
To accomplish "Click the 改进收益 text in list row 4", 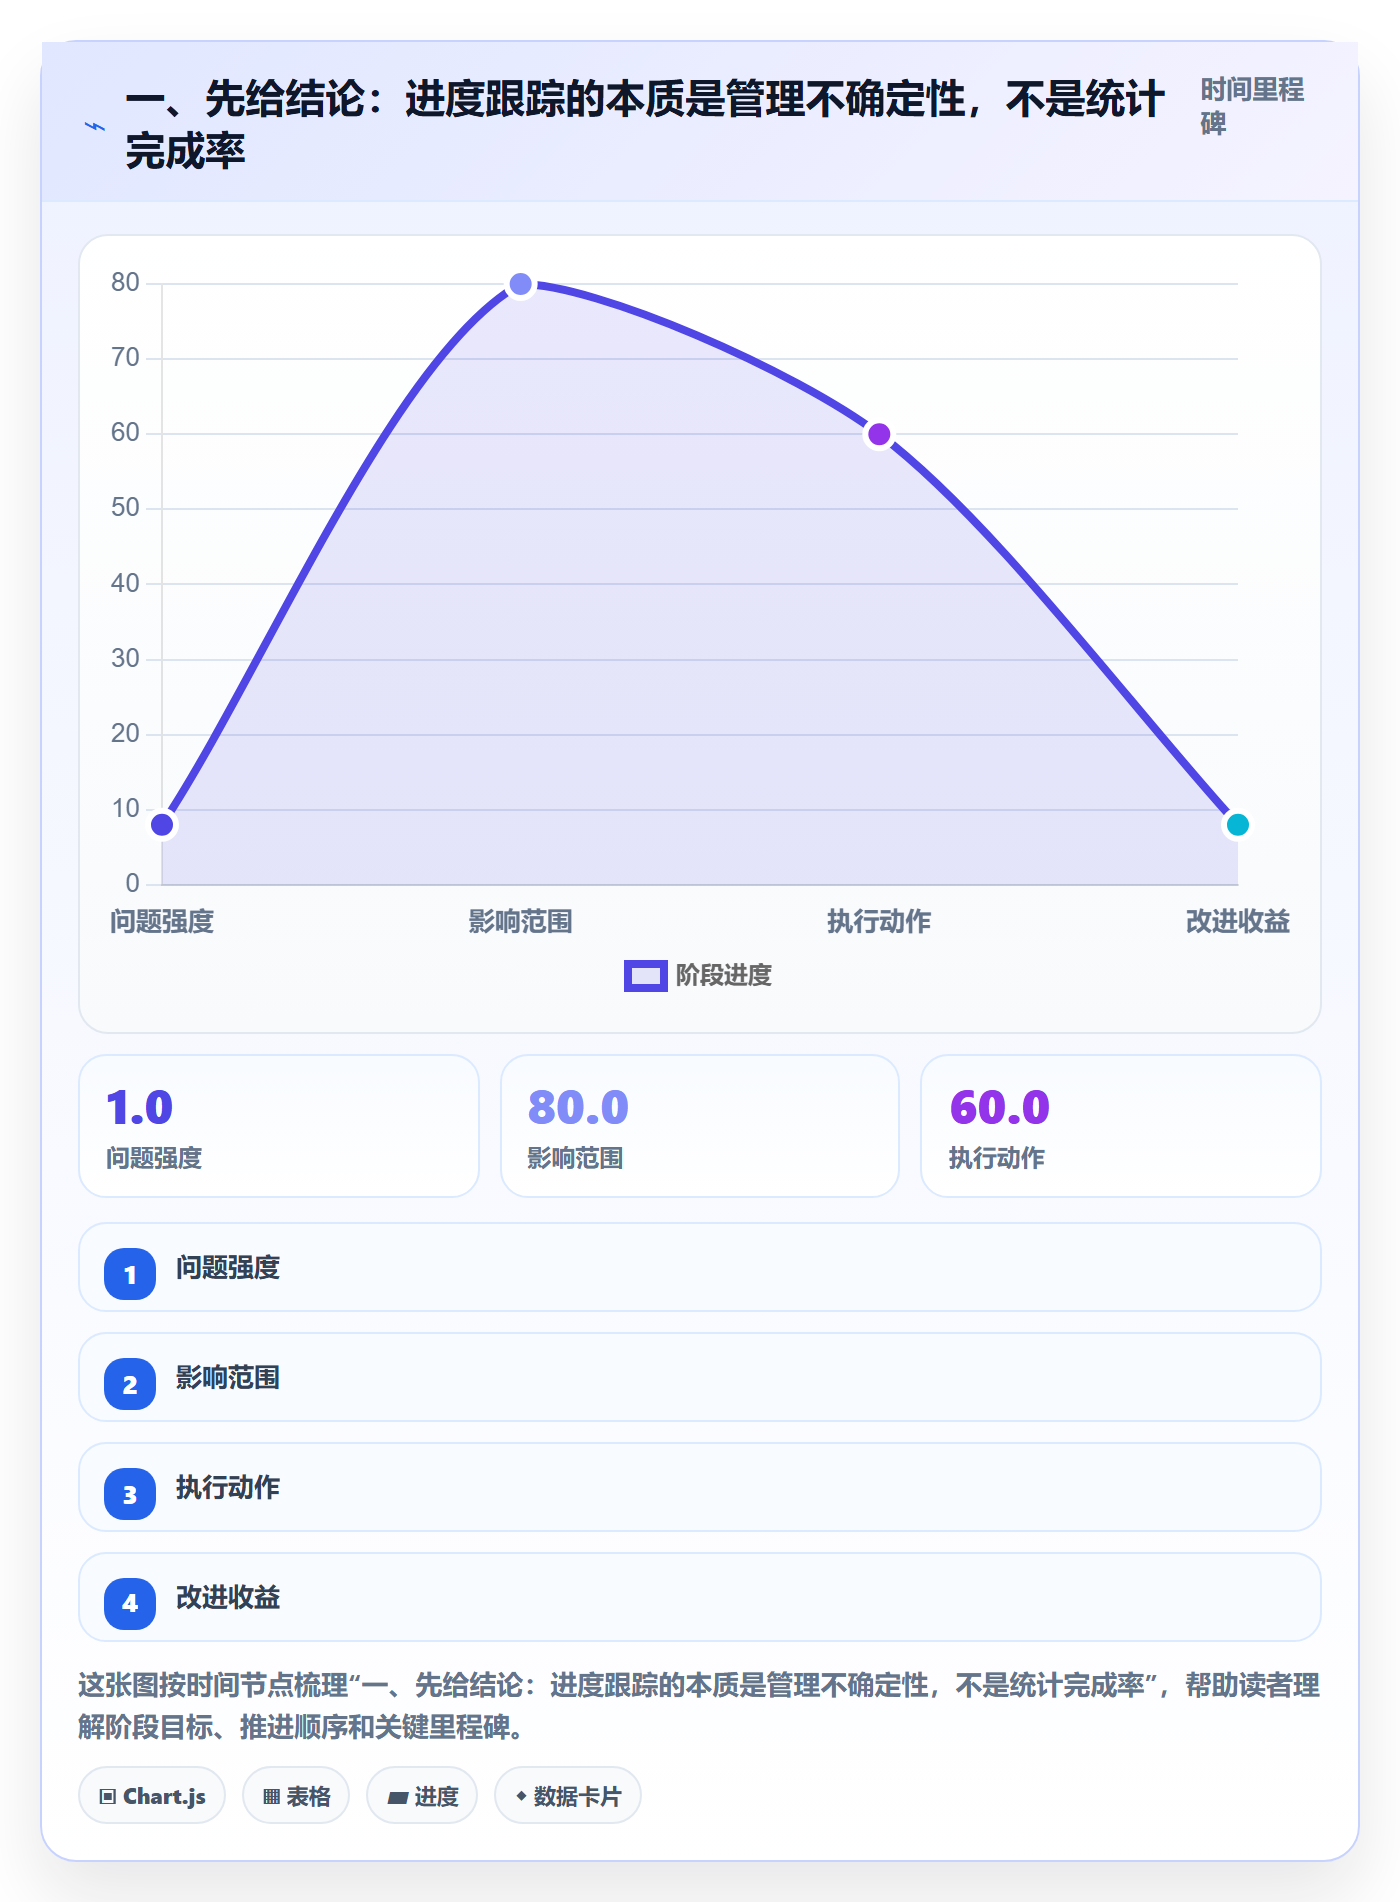I will pyautogui.click(x=228, y=1598).
